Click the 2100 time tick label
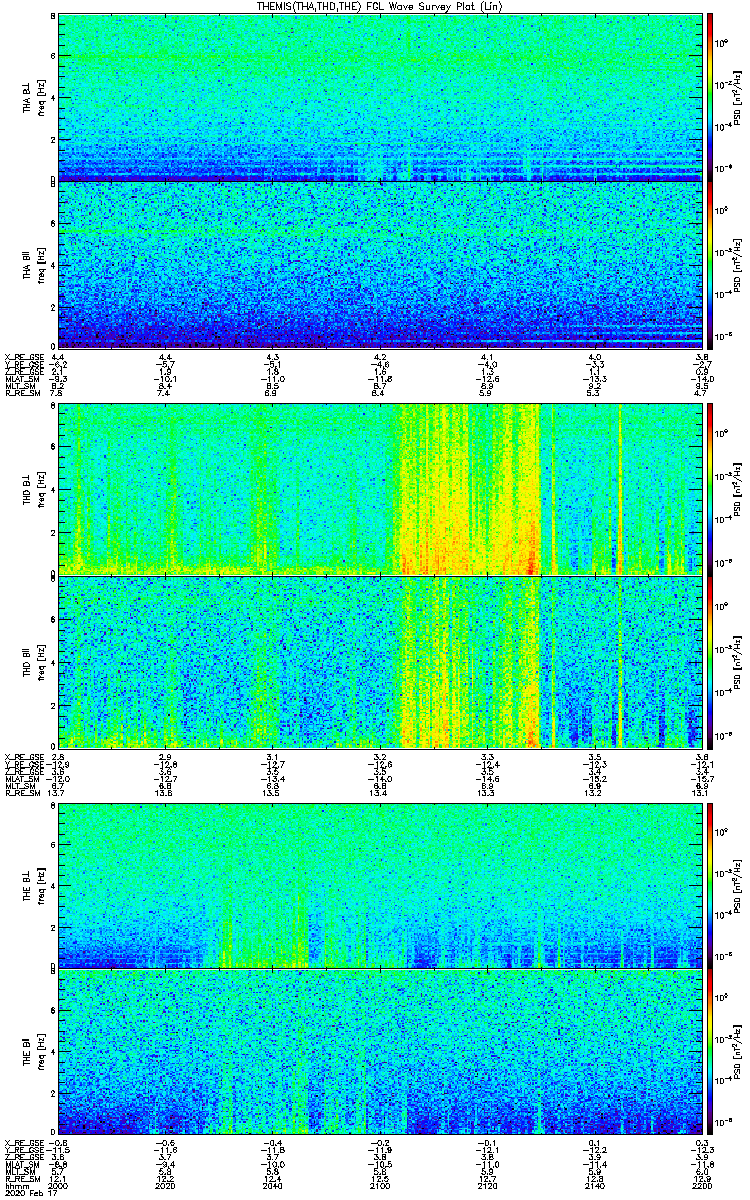The image size is (750, 1200). pyautogui.click(x=380, y=1187)
